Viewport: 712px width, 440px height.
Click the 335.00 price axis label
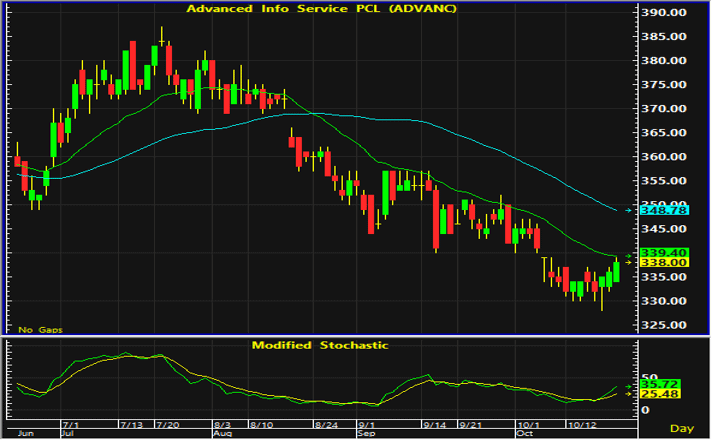pos(663,277)
